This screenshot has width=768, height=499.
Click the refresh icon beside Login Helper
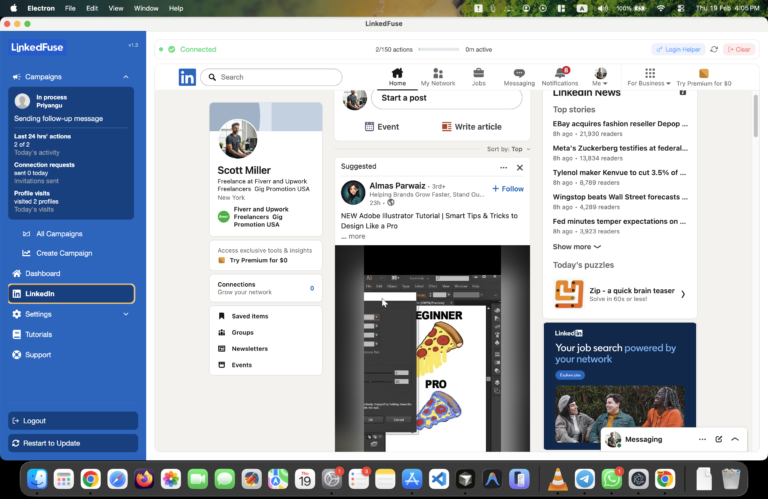click(714, 49)
